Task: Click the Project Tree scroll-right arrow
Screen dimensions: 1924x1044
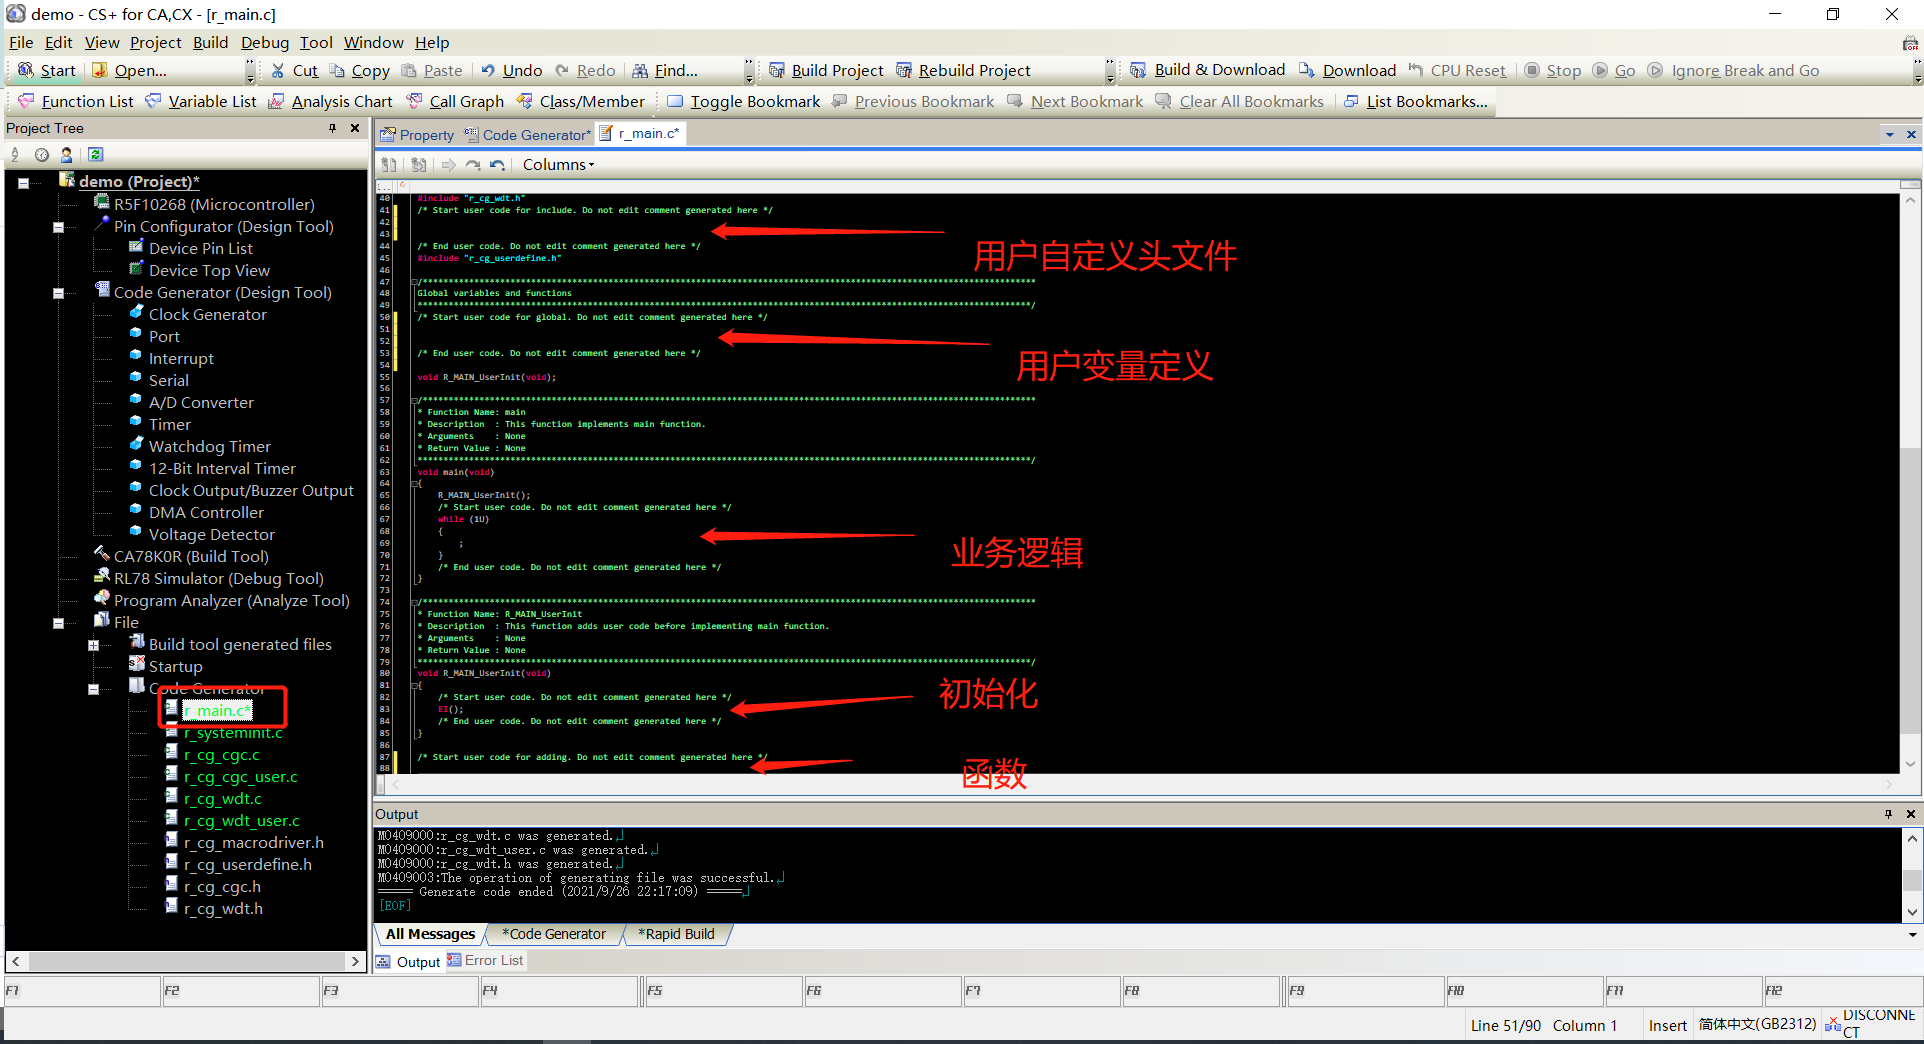Action: [x=355, y=961]
